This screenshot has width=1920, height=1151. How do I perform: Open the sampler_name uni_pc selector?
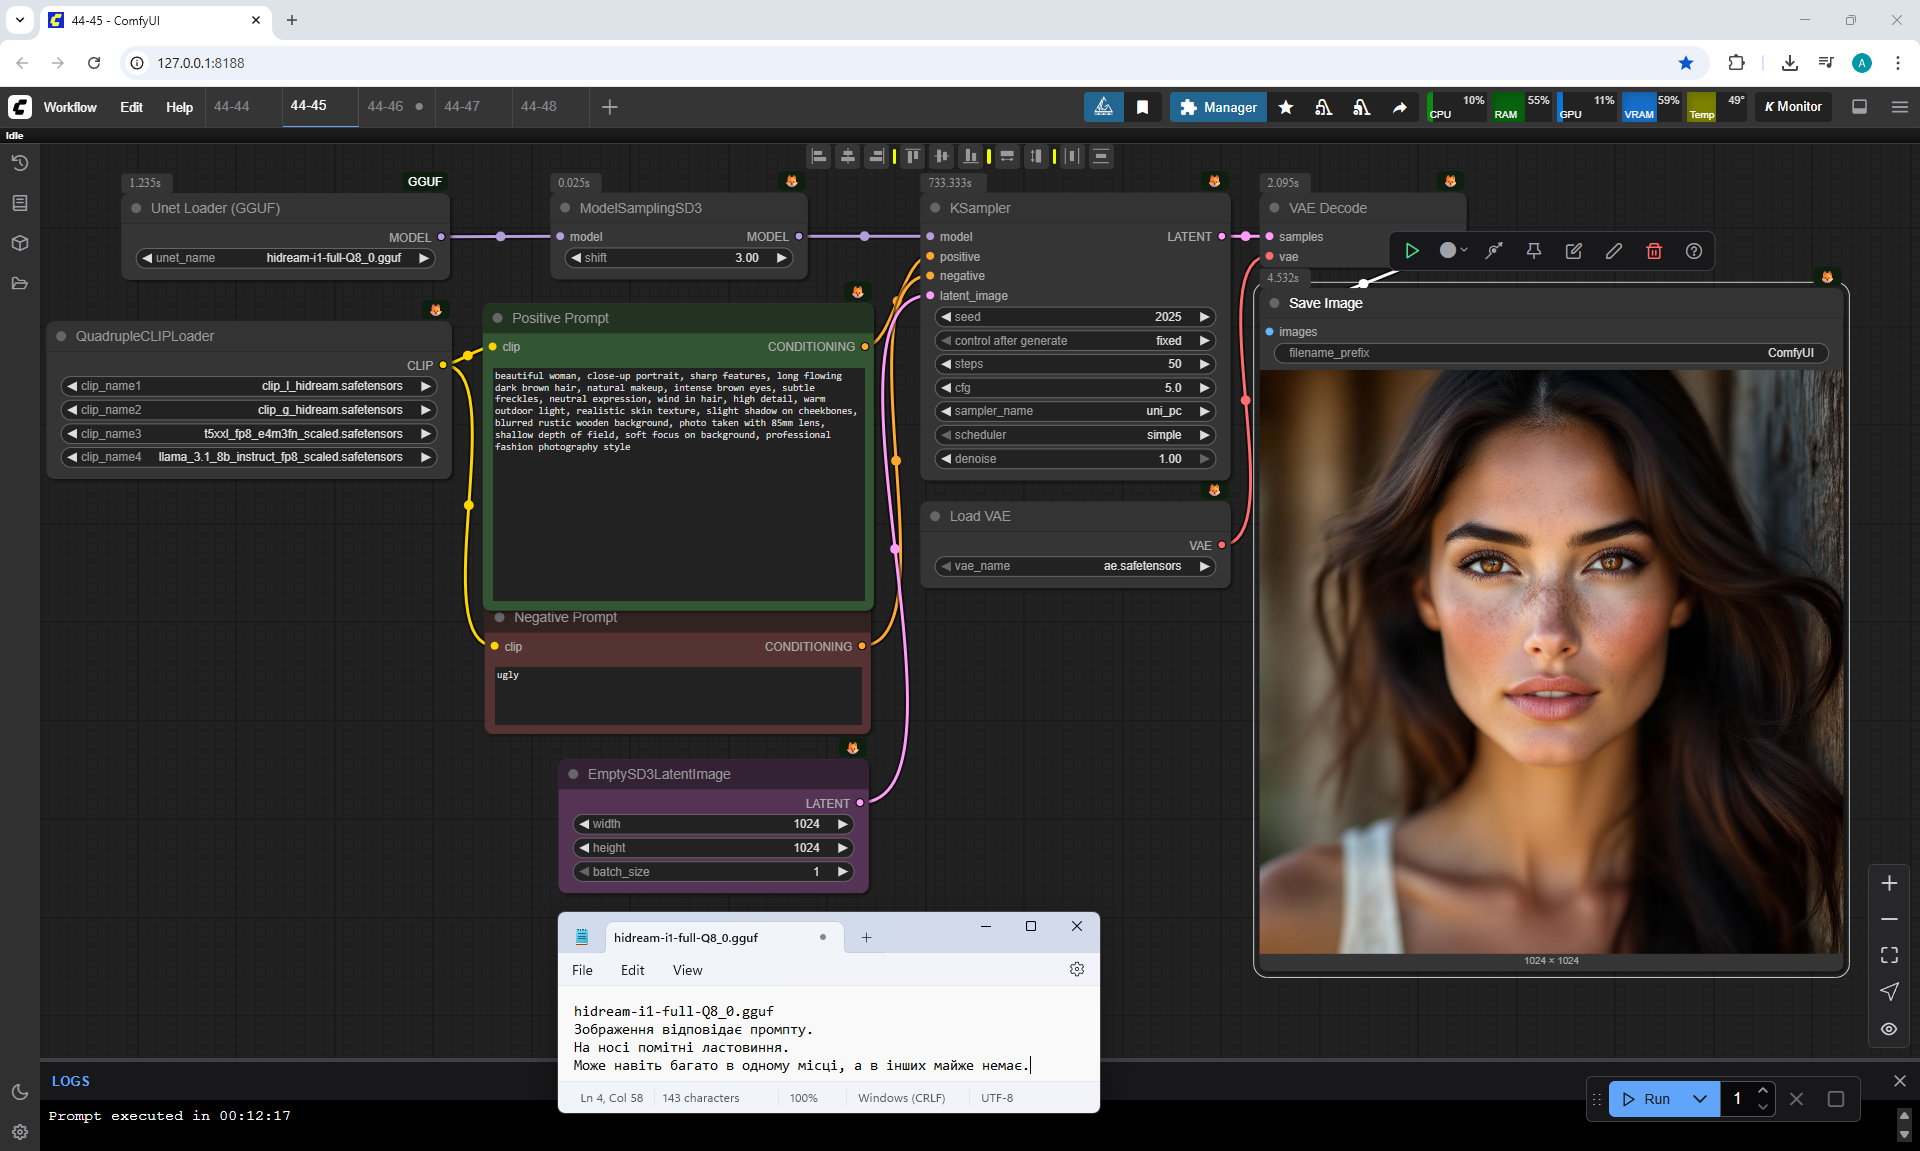(x=1074, y=411)
